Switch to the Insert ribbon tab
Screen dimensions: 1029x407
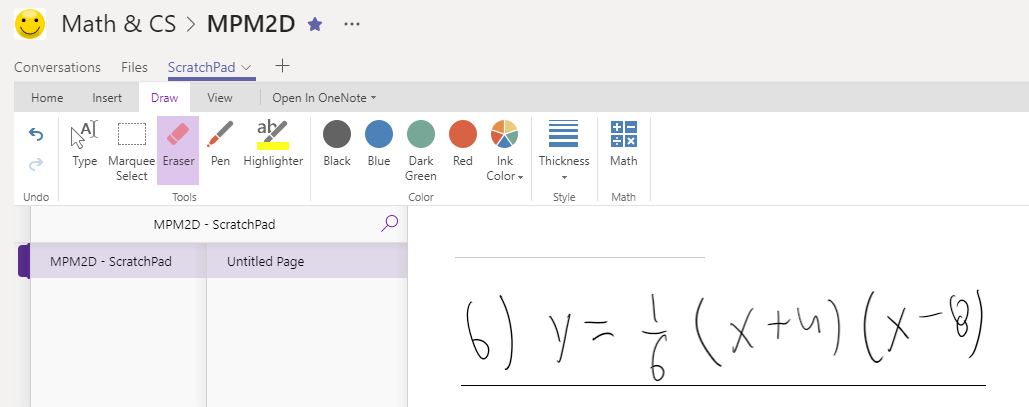tap(107, 98)
